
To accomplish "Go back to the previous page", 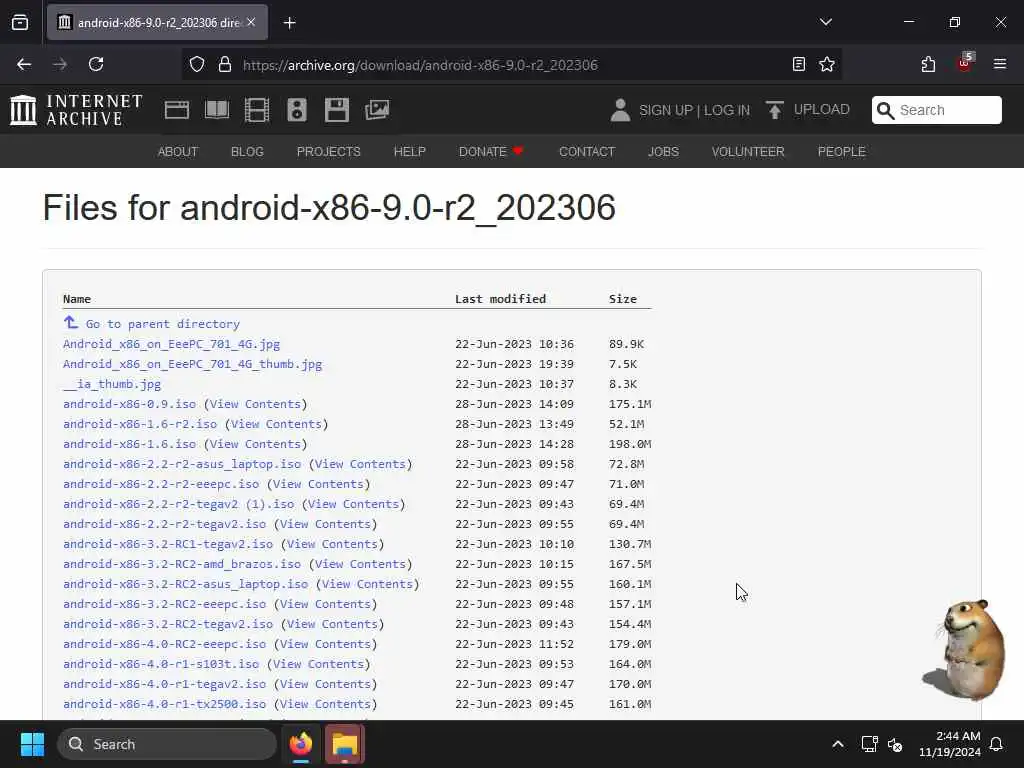I will click(x=24, y=64).
